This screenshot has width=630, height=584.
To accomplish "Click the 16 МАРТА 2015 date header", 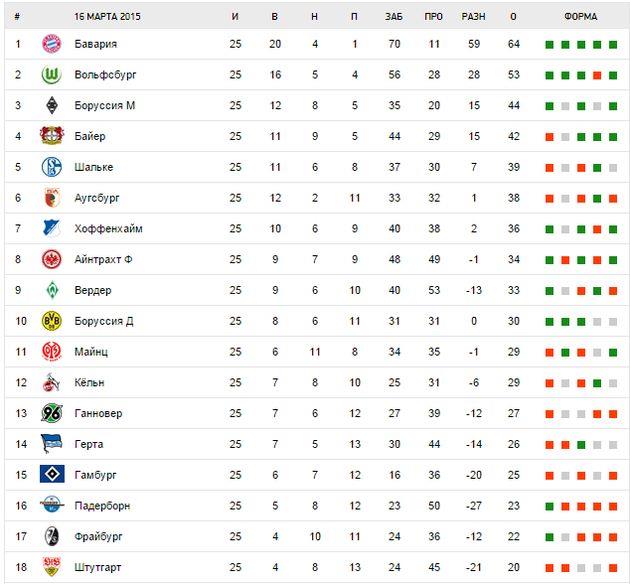I will (x=108, y=17).
